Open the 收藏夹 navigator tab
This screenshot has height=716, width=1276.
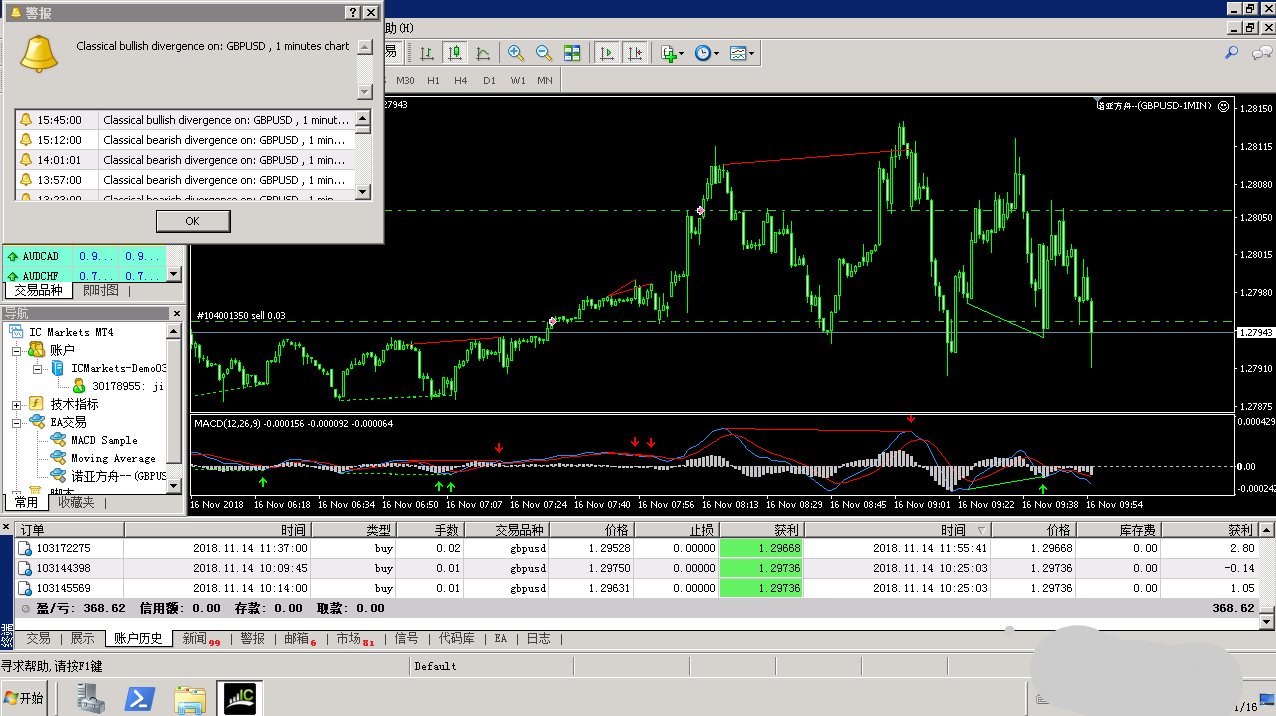[x=76, y=502]
